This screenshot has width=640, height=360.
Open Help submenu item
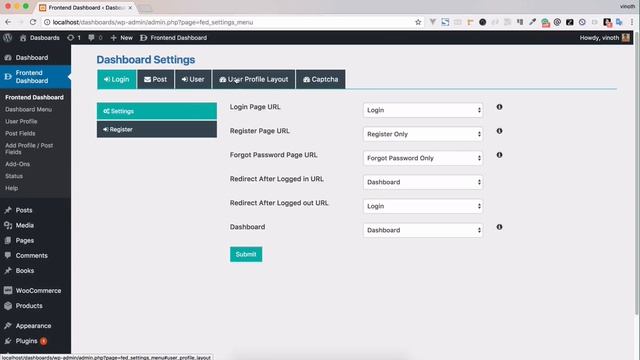coord(11,188)
